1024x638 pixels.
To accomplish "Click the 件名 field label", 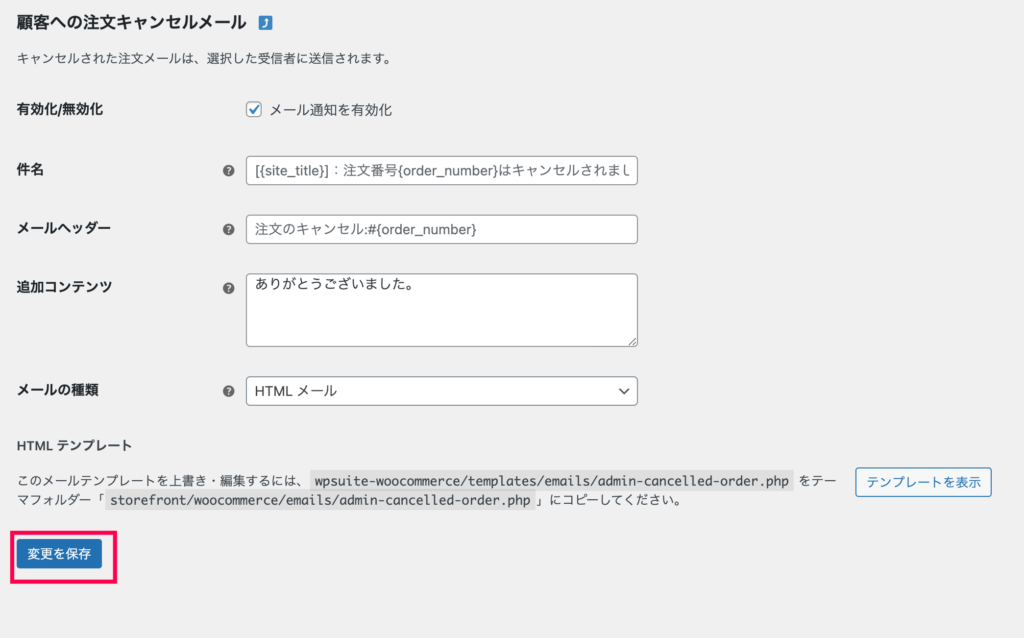I will pos(30,170).
